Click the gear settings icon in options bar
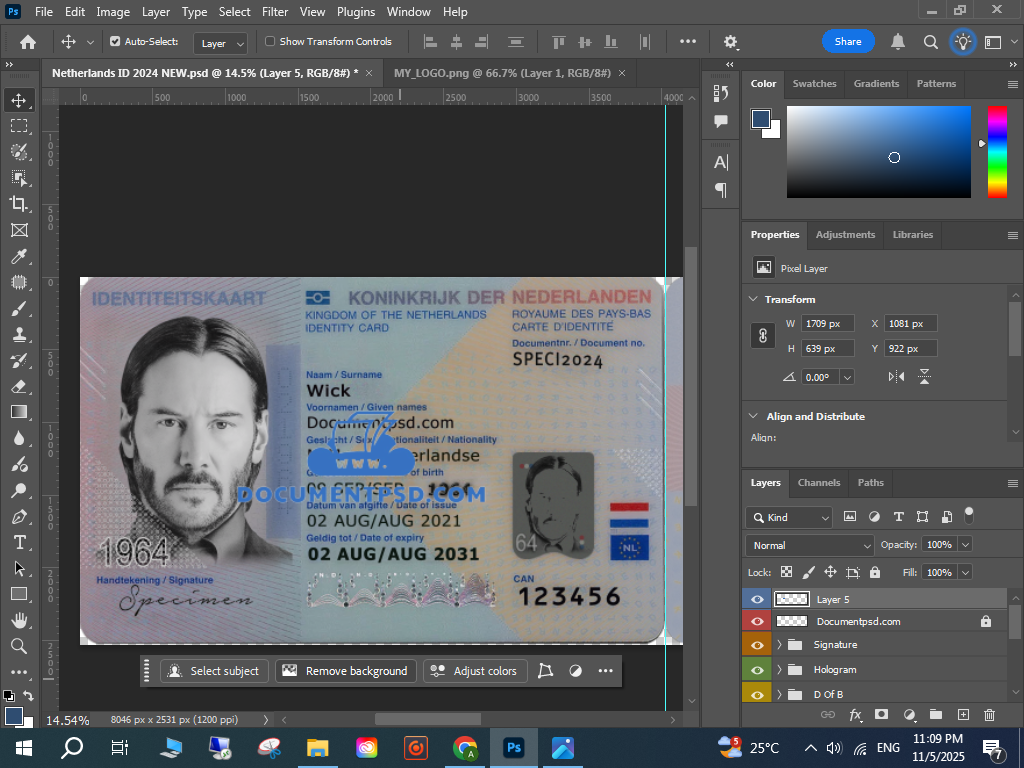The height and width of the screenshot is (768, 1024). (731, 42)
